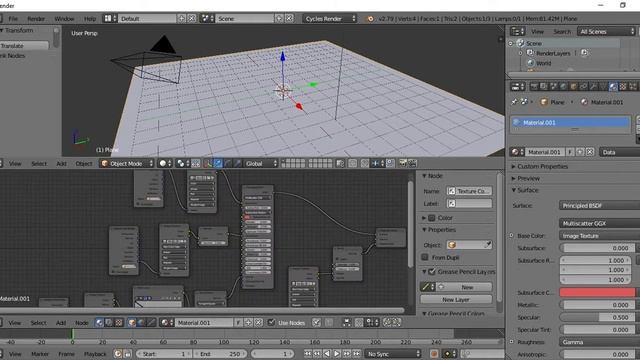Jump to the first frame

pyautogui.click(x=308, y=354)
